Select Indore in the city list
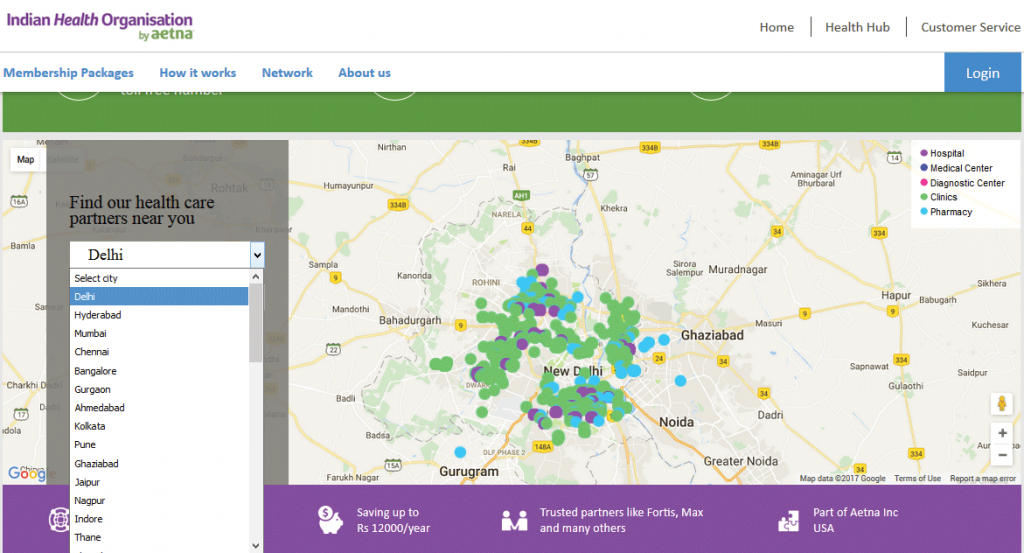1024x553 pixels. pyautogui.click(x=159, y=519)
